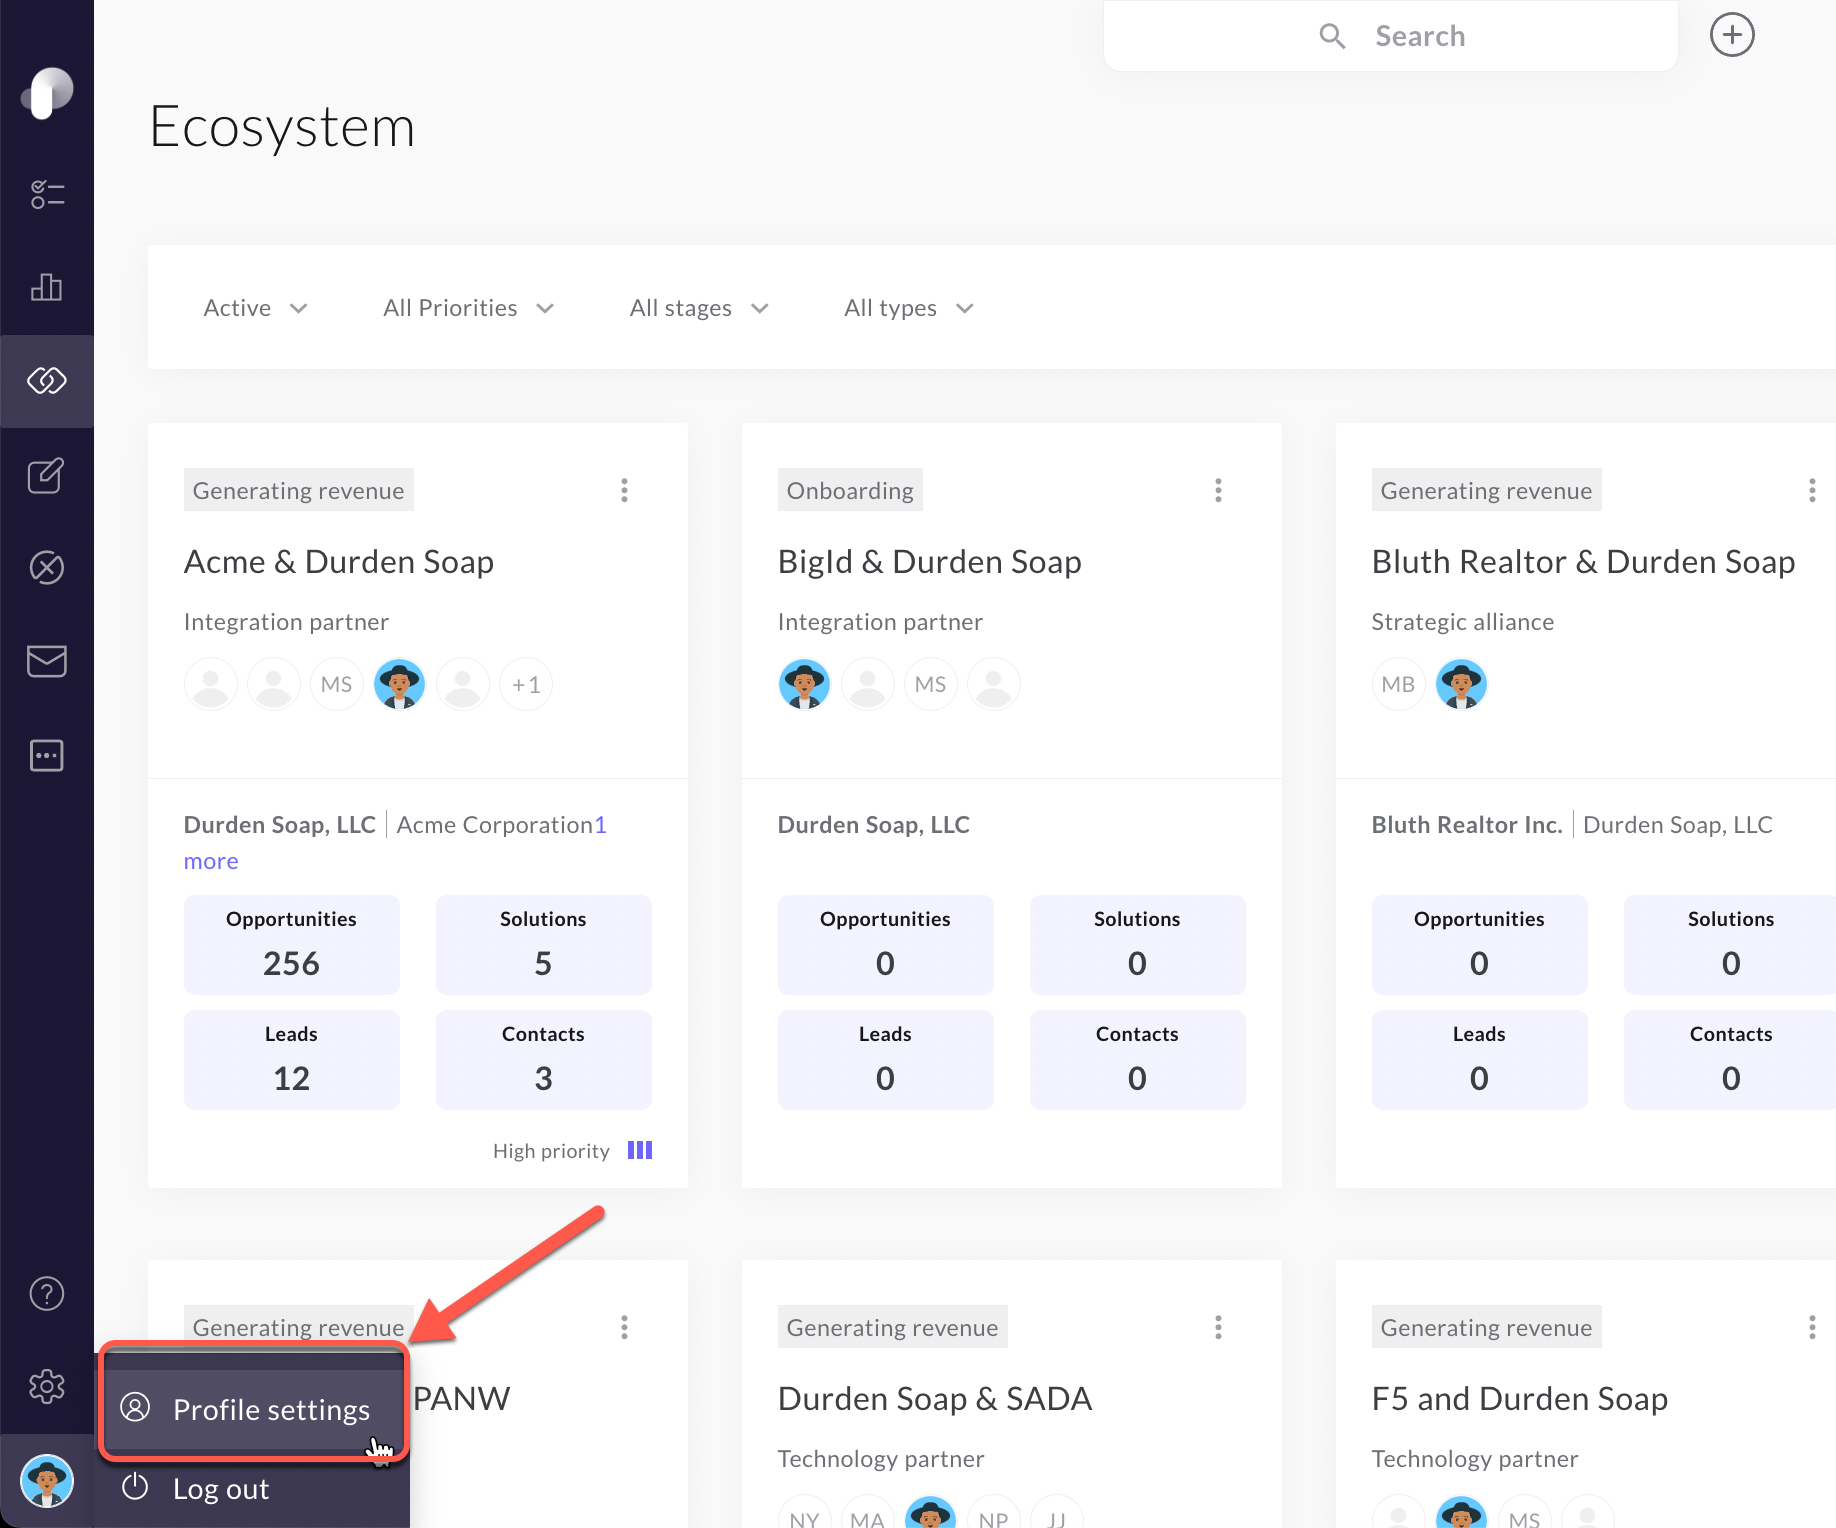Open the reports bar chart icon

[x=47, y=287]
